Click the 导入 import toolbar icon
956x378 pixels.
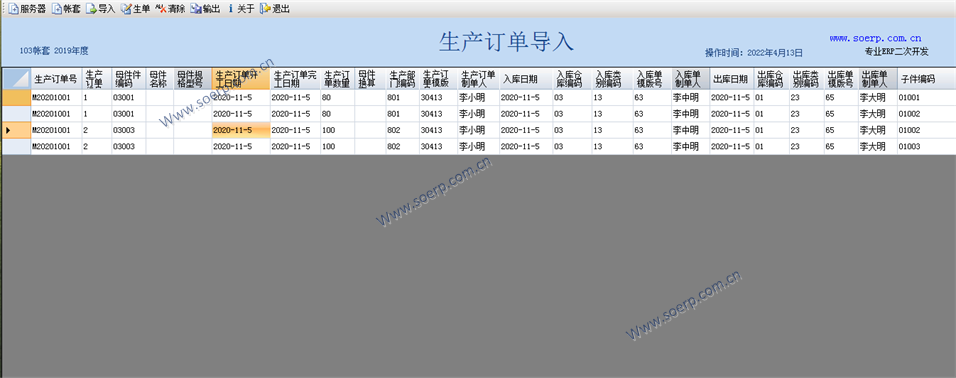[91, 9]
